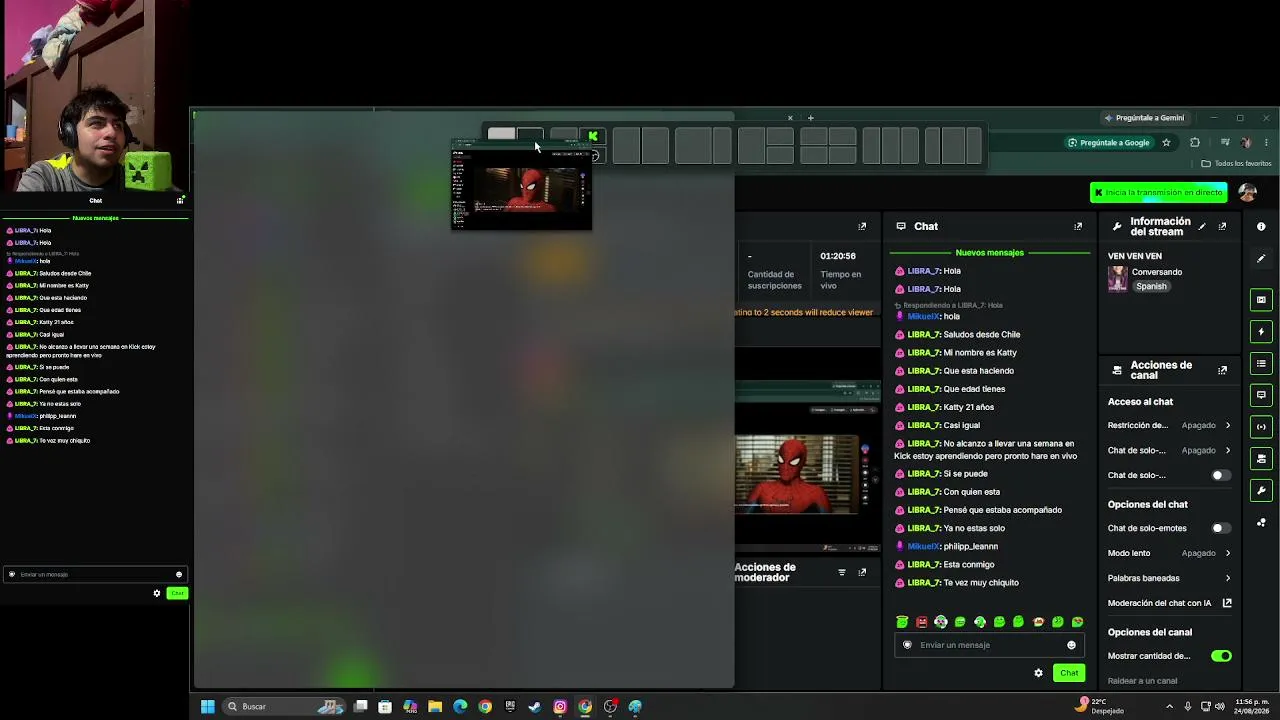Disable the Mostrar cantidad de... switch
Image resolution: width=1280 pixels, height=720 pixels.
coord(1221,656)
